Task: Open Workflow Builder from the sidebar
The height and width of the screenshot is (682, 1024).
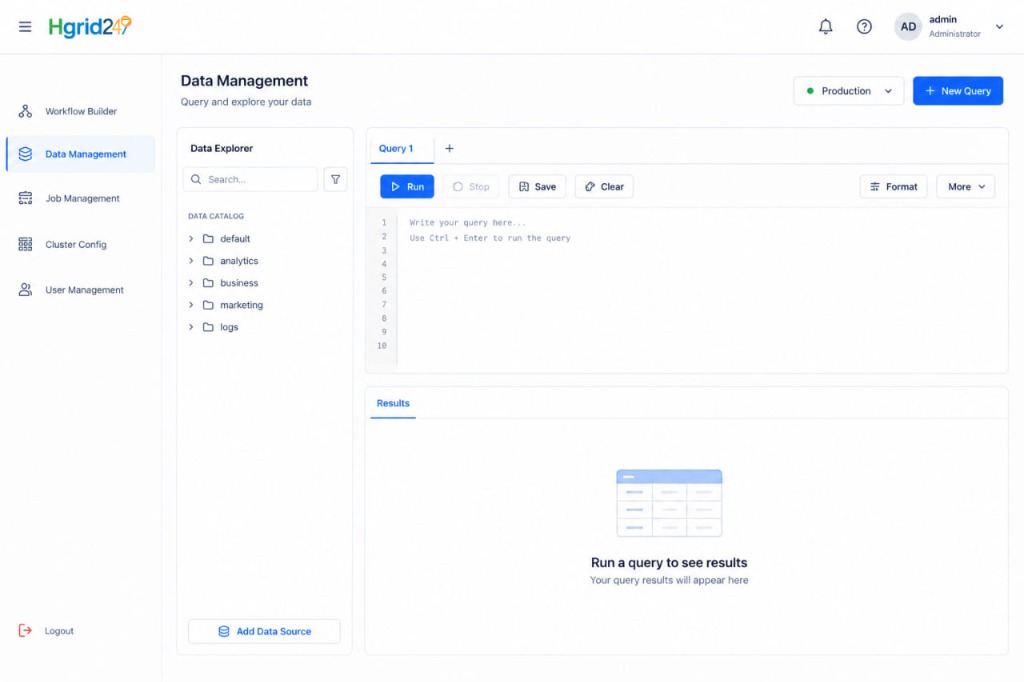Action: (x=81, y=111)
